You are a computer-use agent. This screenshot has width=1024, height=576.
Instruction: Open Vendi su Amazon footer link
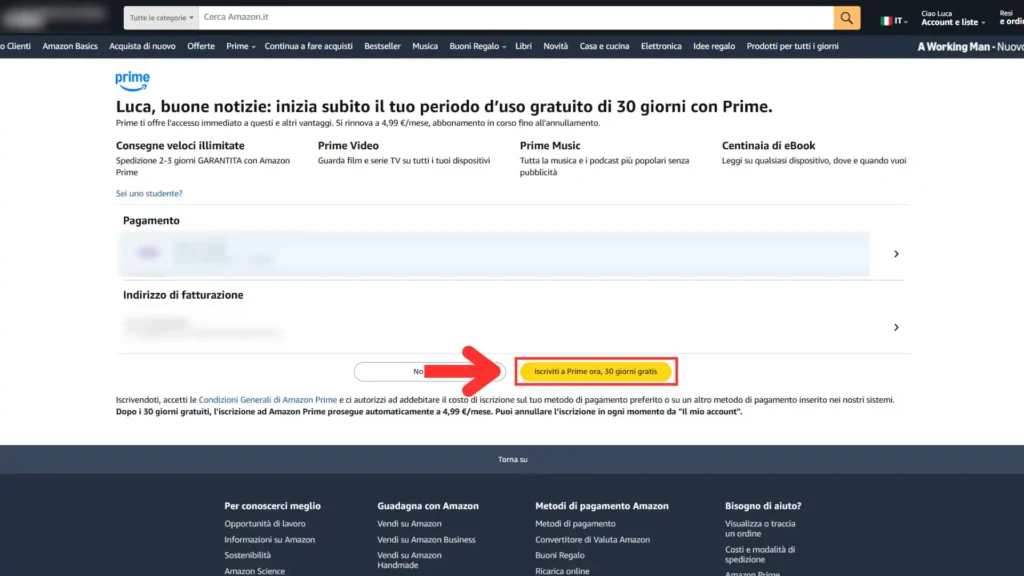(409, 524)
